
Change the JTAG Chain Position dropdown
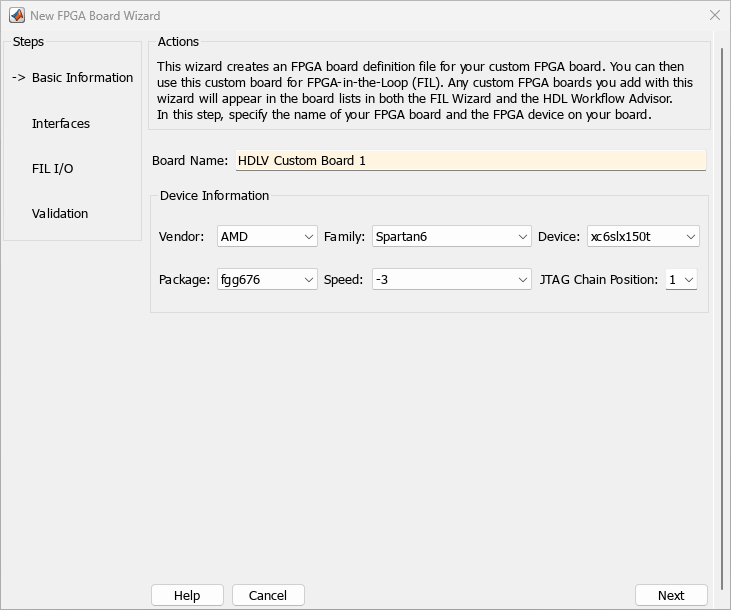681,280
